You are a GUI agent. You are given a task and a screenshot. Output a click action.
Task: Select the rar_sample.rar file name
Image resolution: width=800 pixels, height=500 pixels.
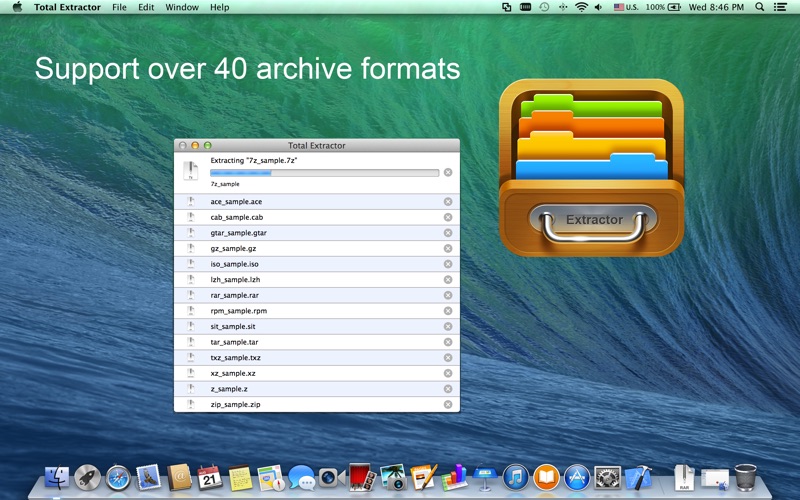235,295
